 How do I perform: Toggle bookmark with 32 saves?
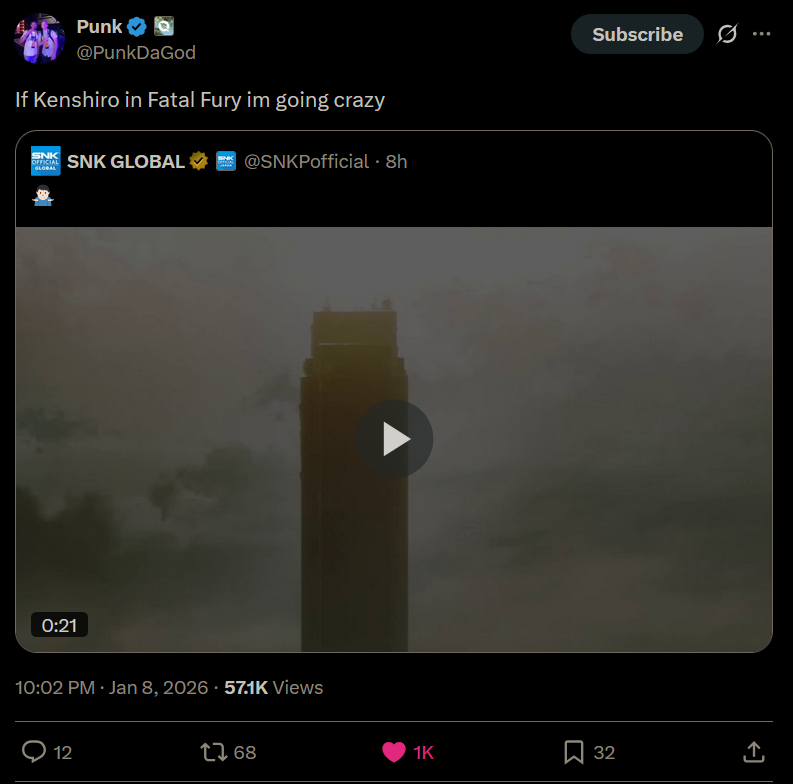(589, 752)
